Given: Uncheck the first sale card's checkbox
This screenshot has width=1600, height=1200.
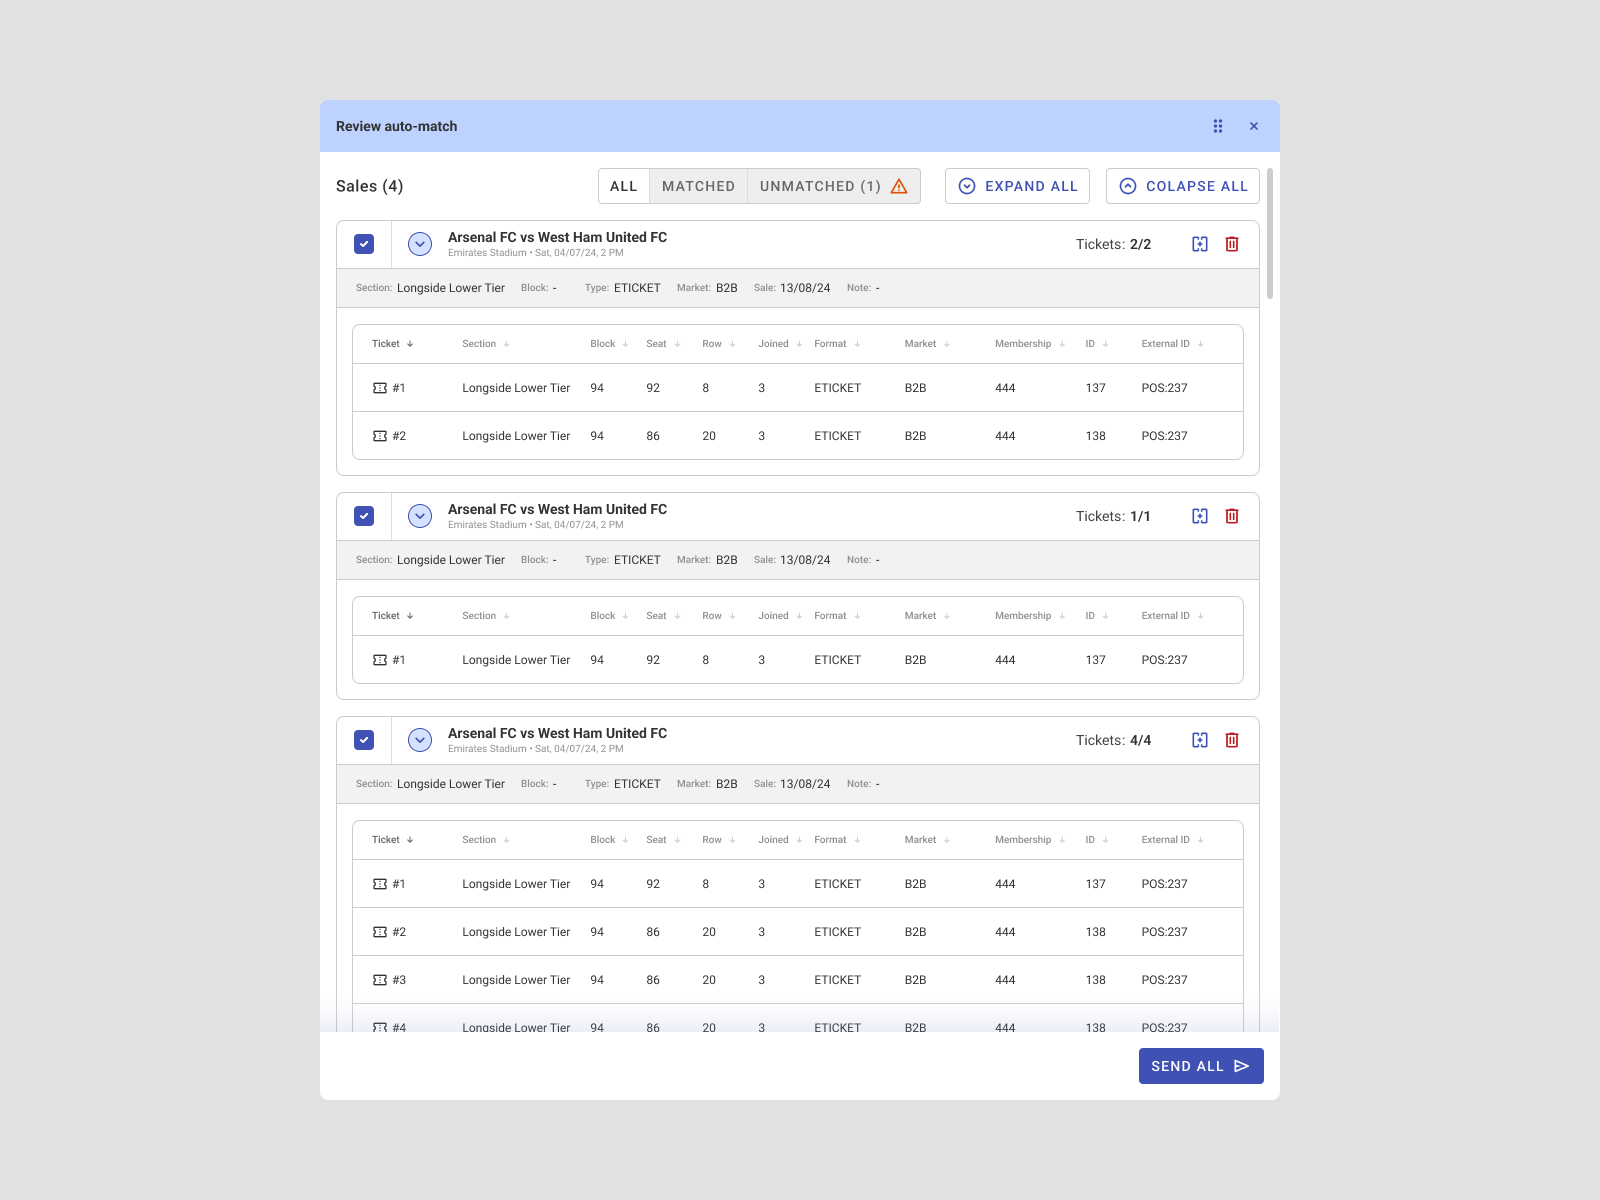Looking at the screenshot, I should click(x=364, y=243).
